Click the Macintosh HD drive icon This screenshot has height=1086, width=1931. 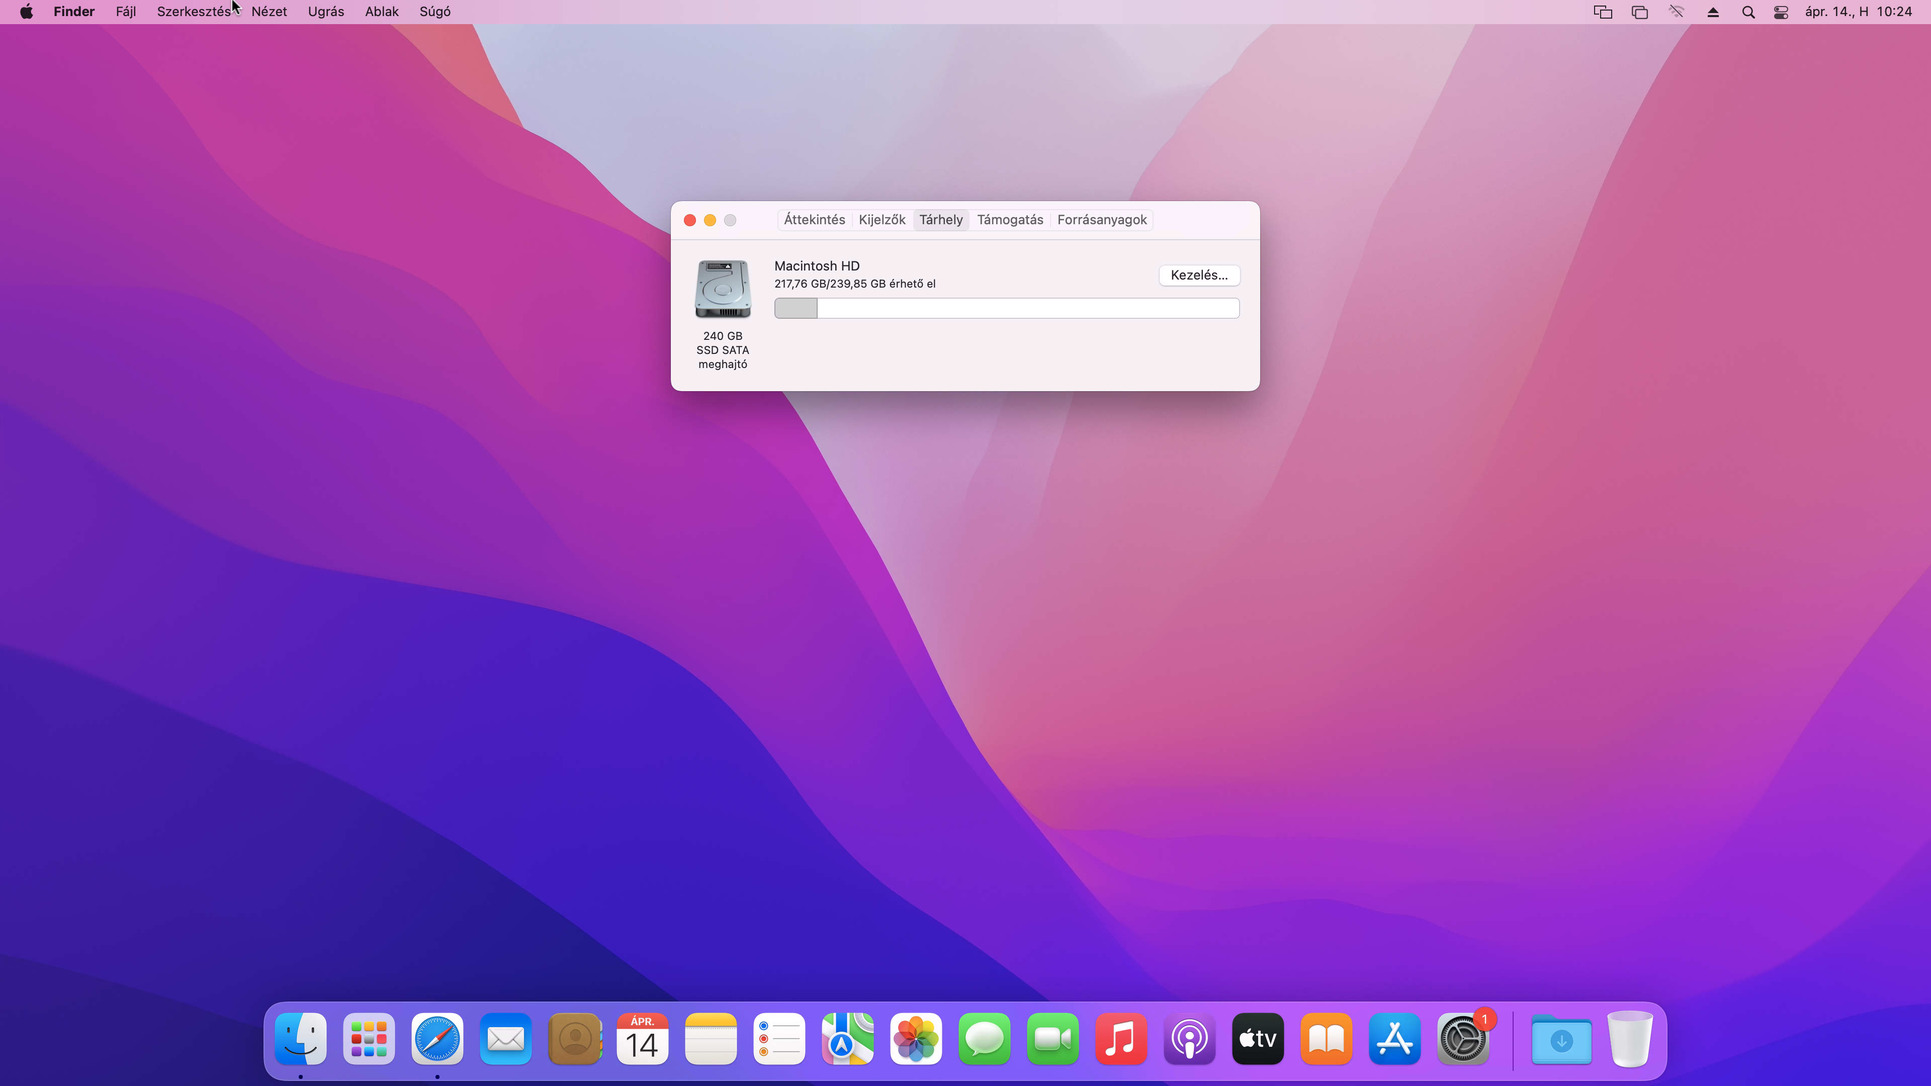click(x=722, y=289)
